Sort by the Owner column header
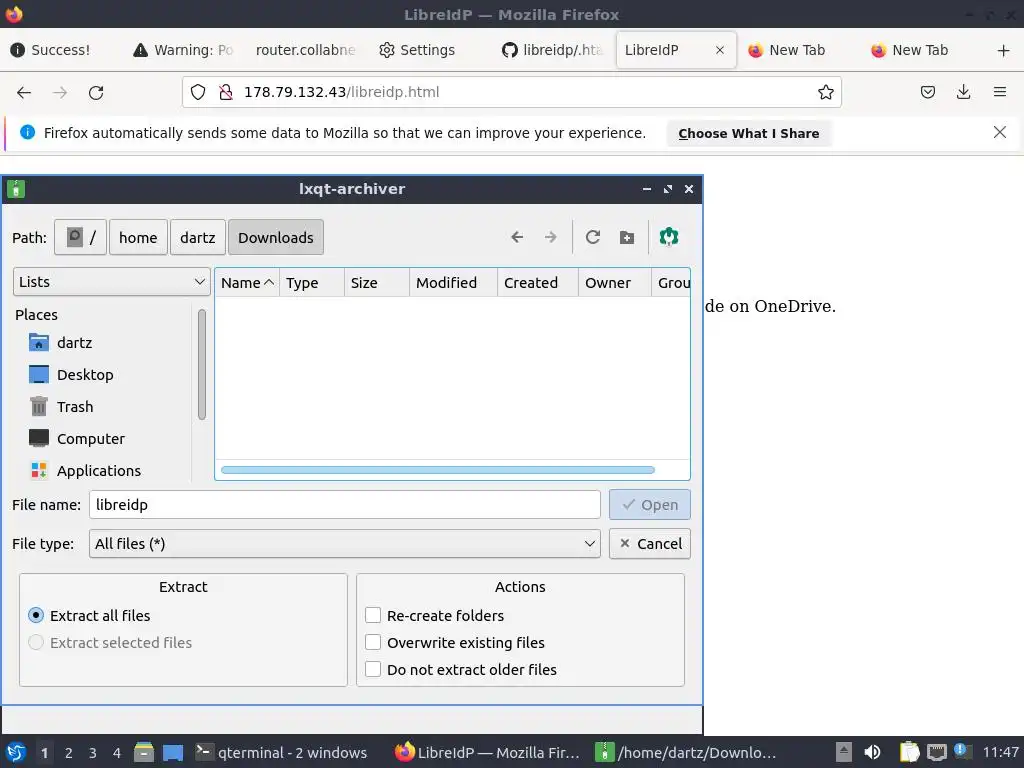The width and height of the screenshot is (1024, 768). [x=615, y=283]
